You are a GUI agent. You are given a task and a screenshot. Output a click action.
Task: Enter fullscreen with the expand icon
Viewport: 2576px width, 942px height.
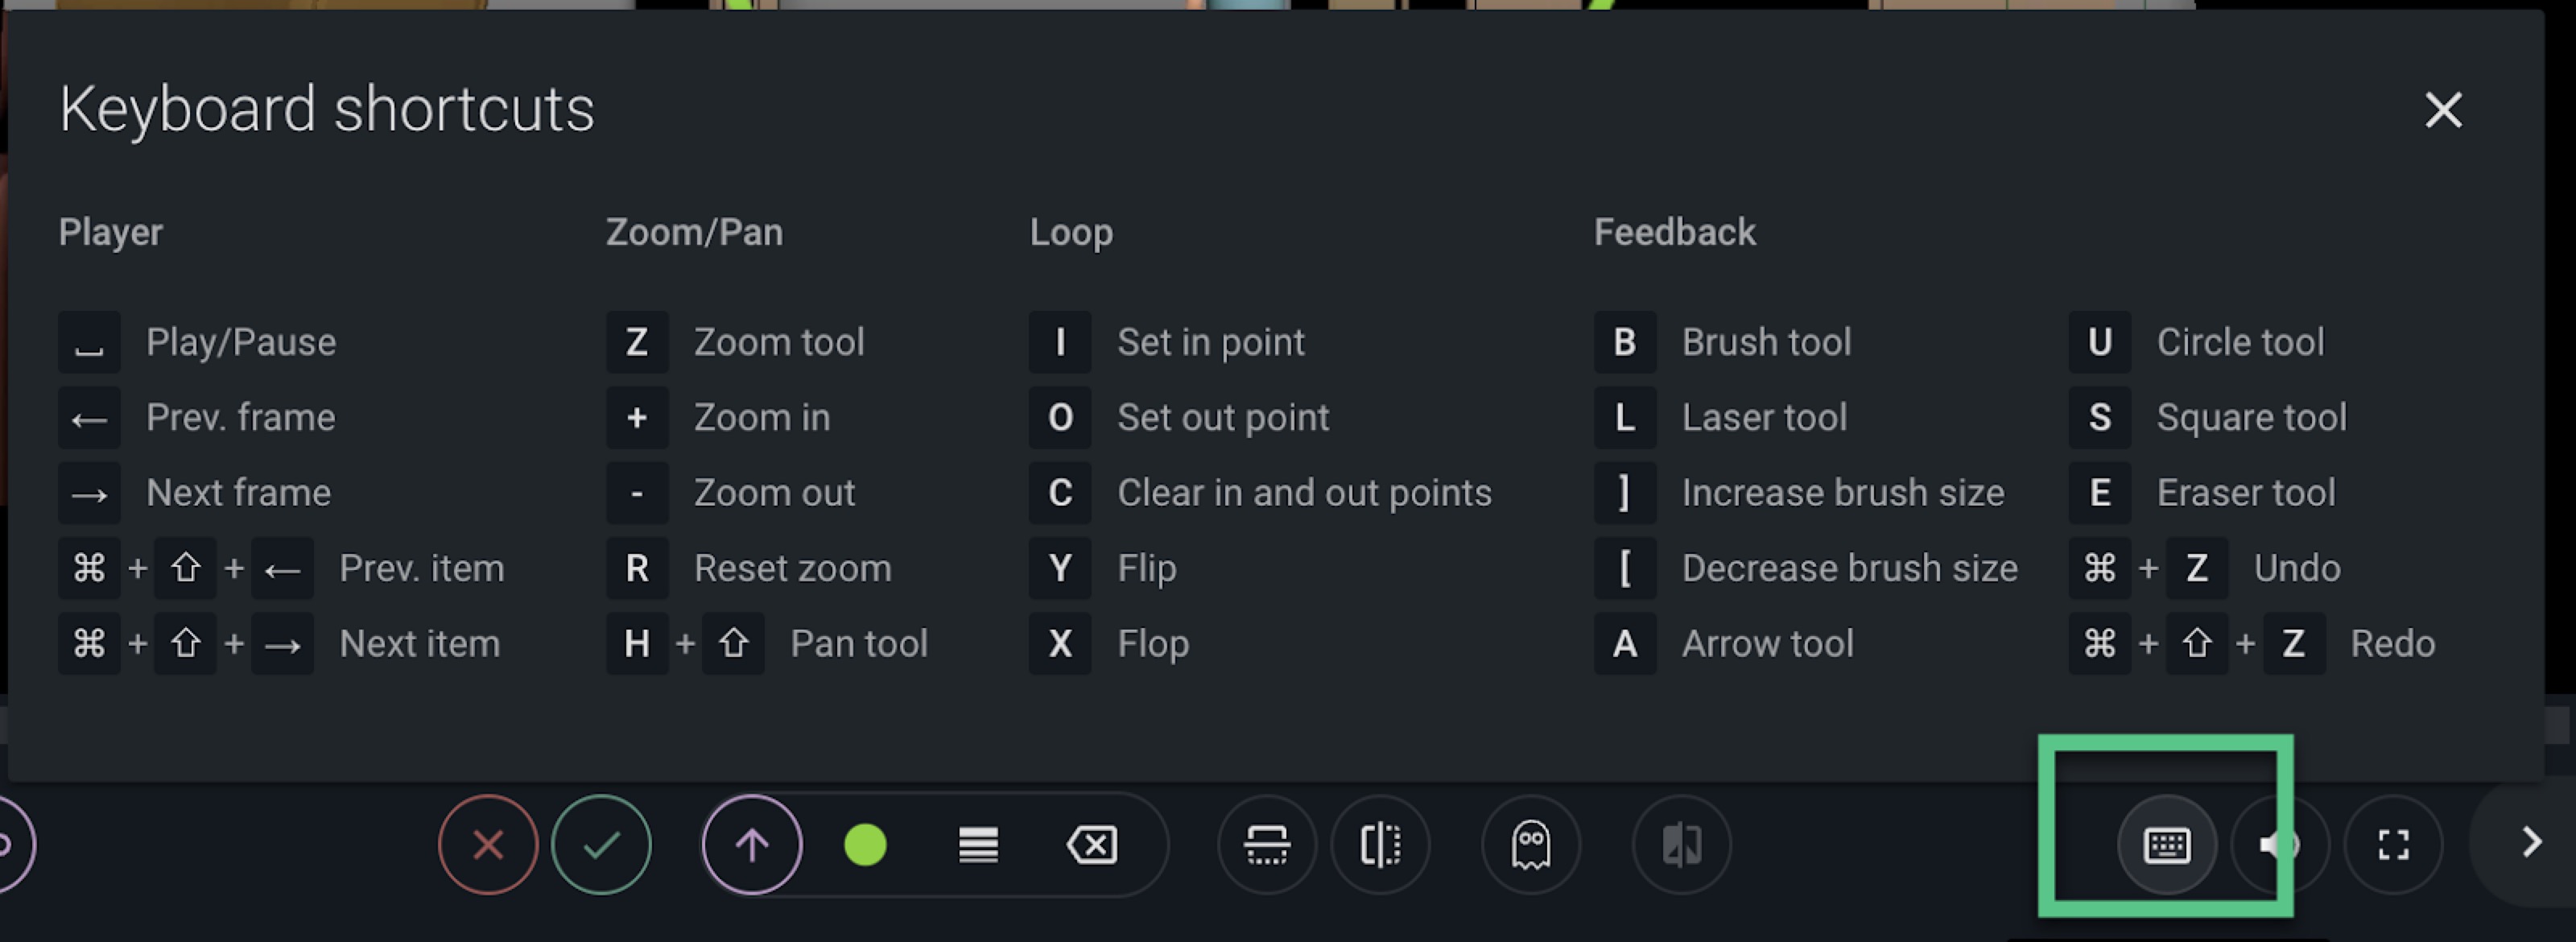2393,845
